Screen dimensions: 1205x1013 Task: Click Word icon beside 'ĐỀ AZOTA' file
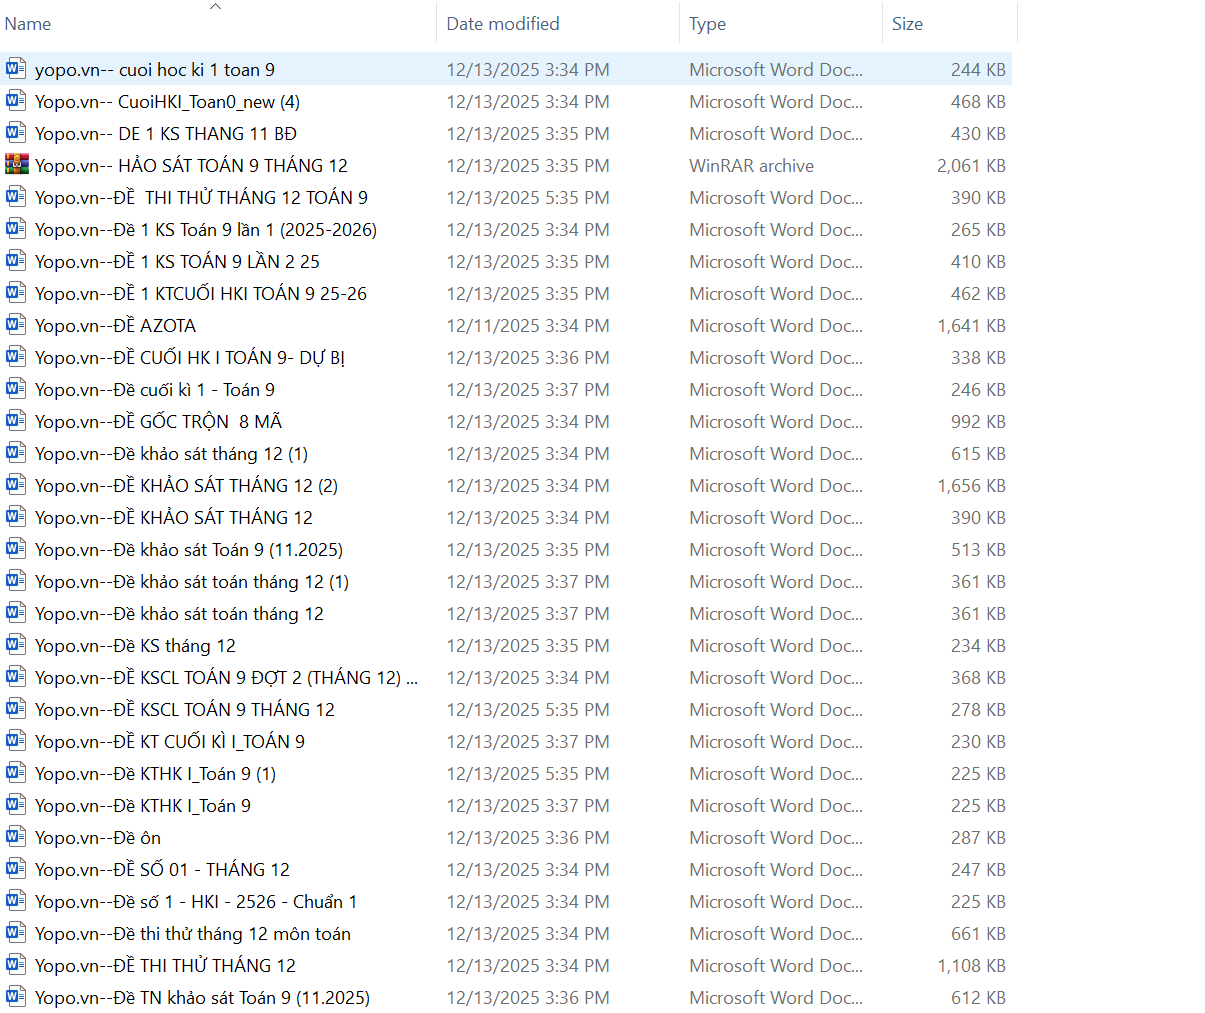[x=16, y=325]
